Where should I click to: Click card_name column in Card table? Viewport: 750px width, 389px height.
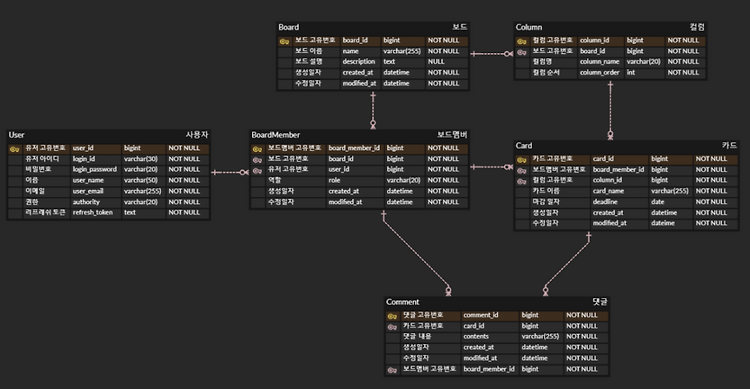[x=608, y=191]
